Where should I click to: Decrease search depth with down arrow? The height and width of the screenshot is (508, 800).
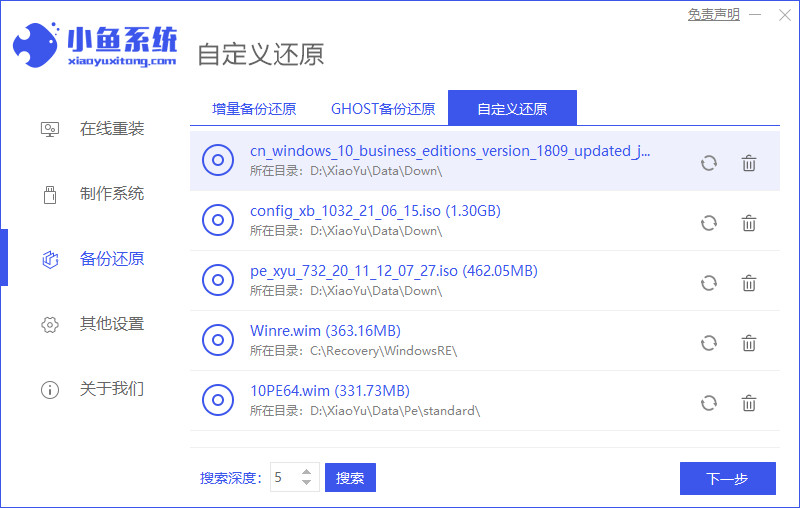click(x=307, y=484)
